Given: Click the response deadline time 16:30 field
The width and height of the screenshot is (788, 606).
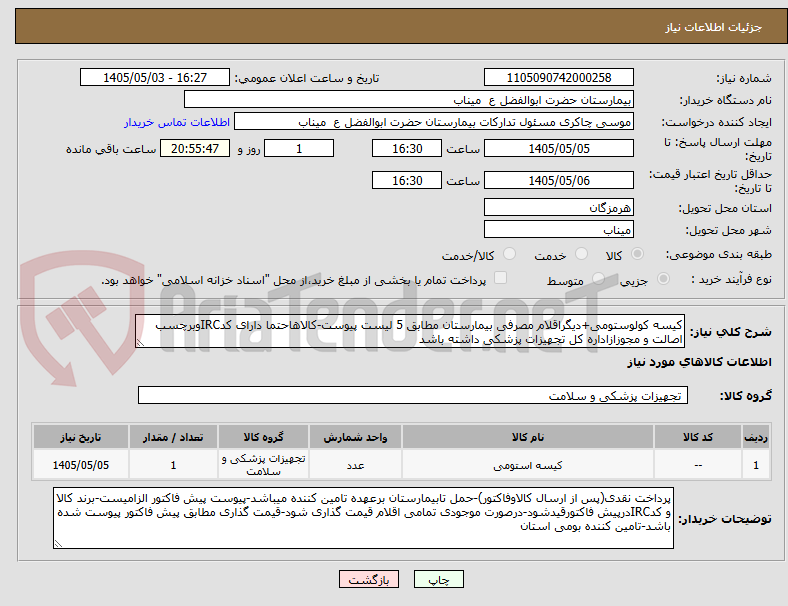Looking at the screenshot, I should tap(407, 148).
